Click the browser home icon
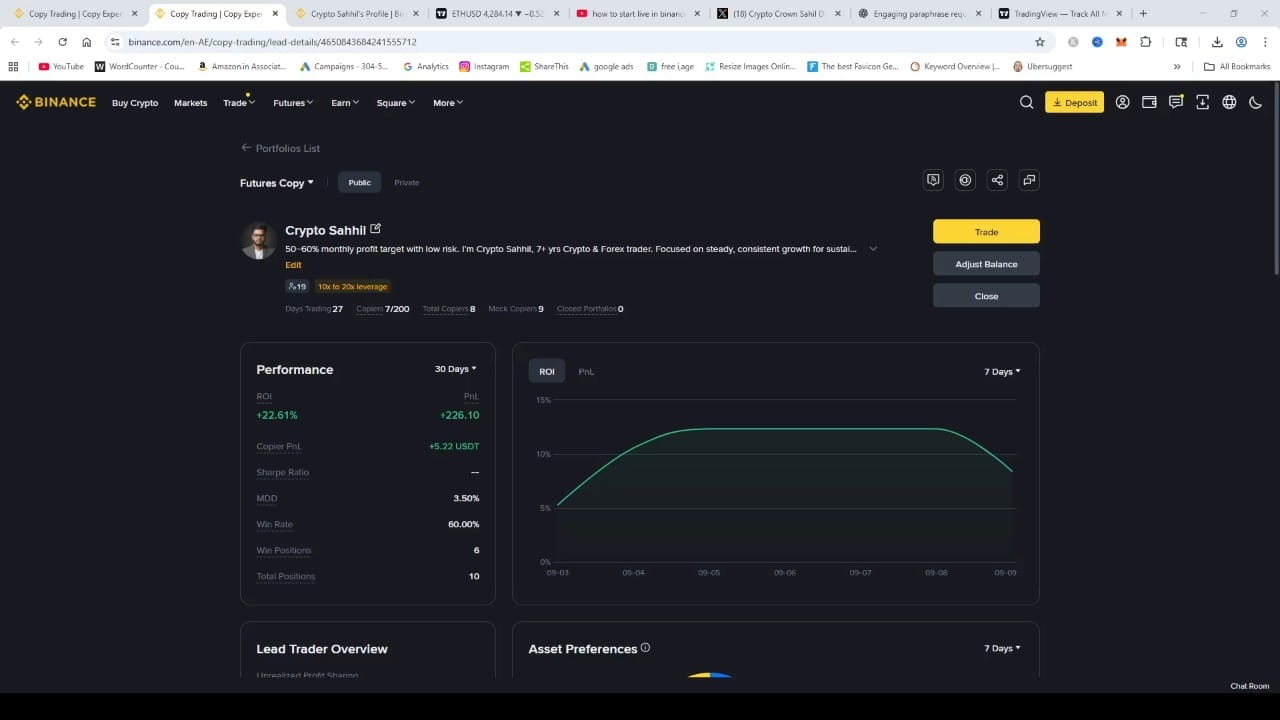Viewport: 1280px width, 720px height. (87, 42)
